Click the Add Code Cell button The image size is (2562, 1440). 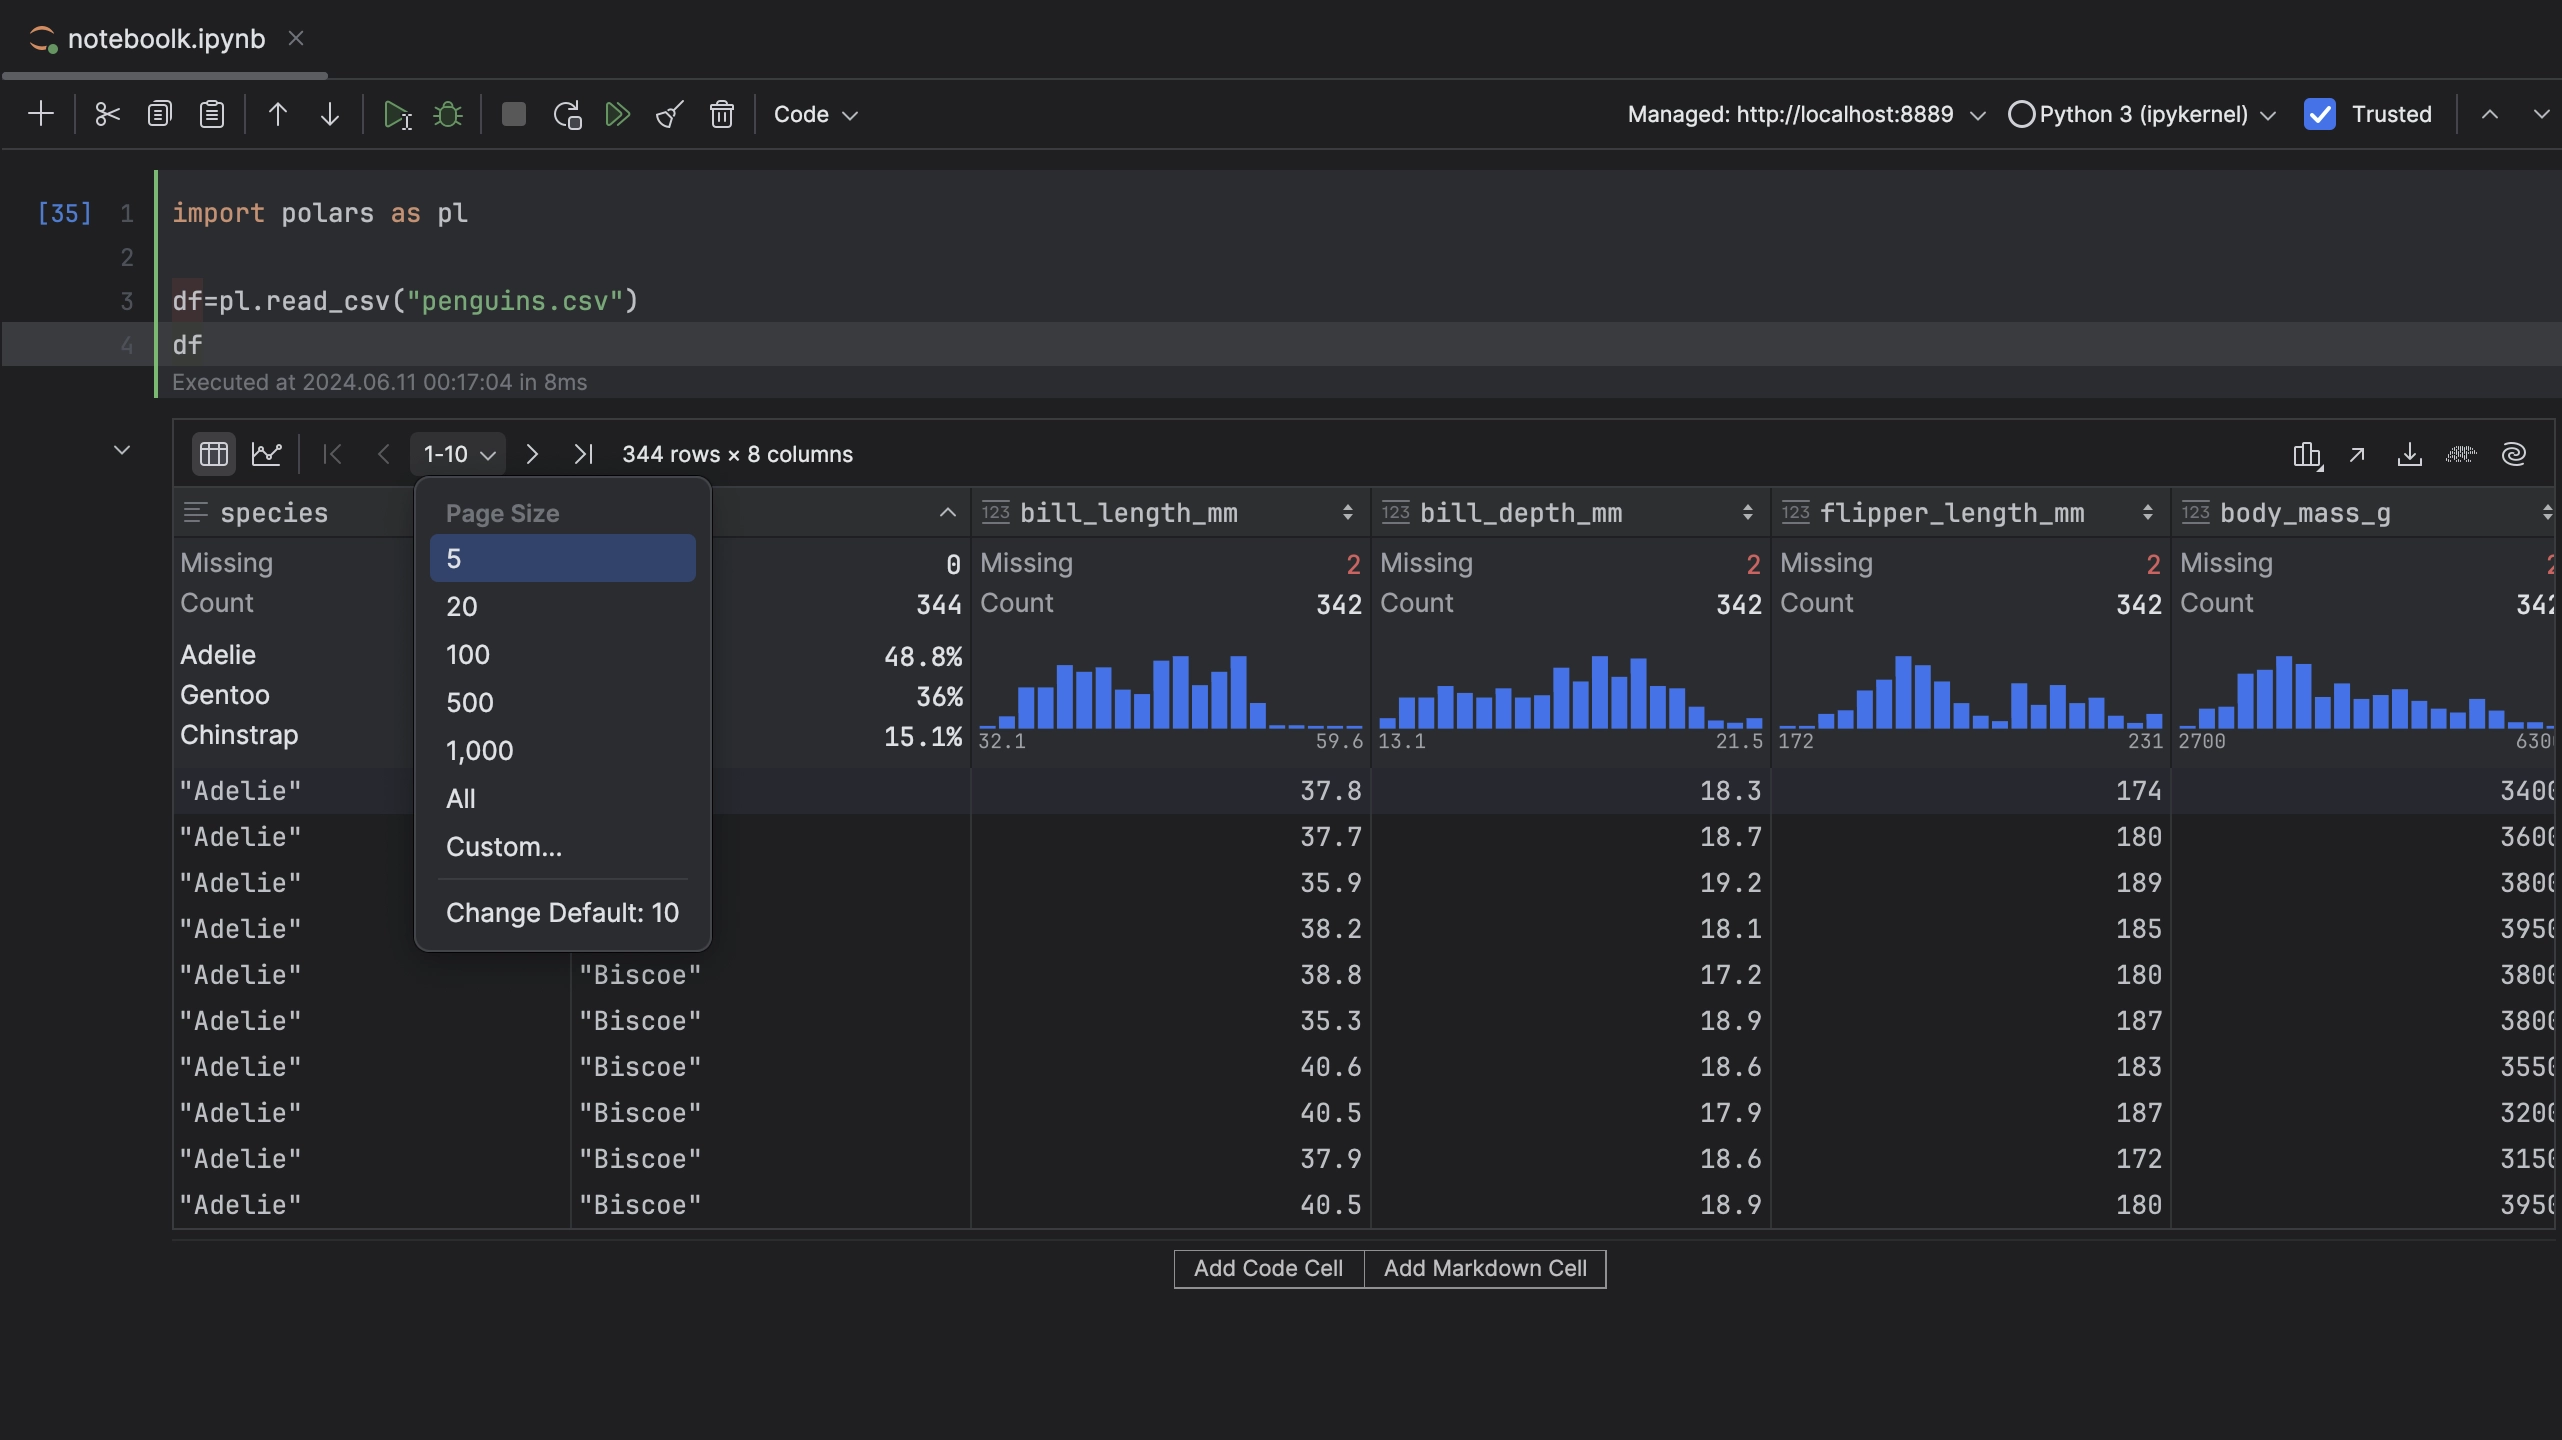(x=1268, y=1268)
